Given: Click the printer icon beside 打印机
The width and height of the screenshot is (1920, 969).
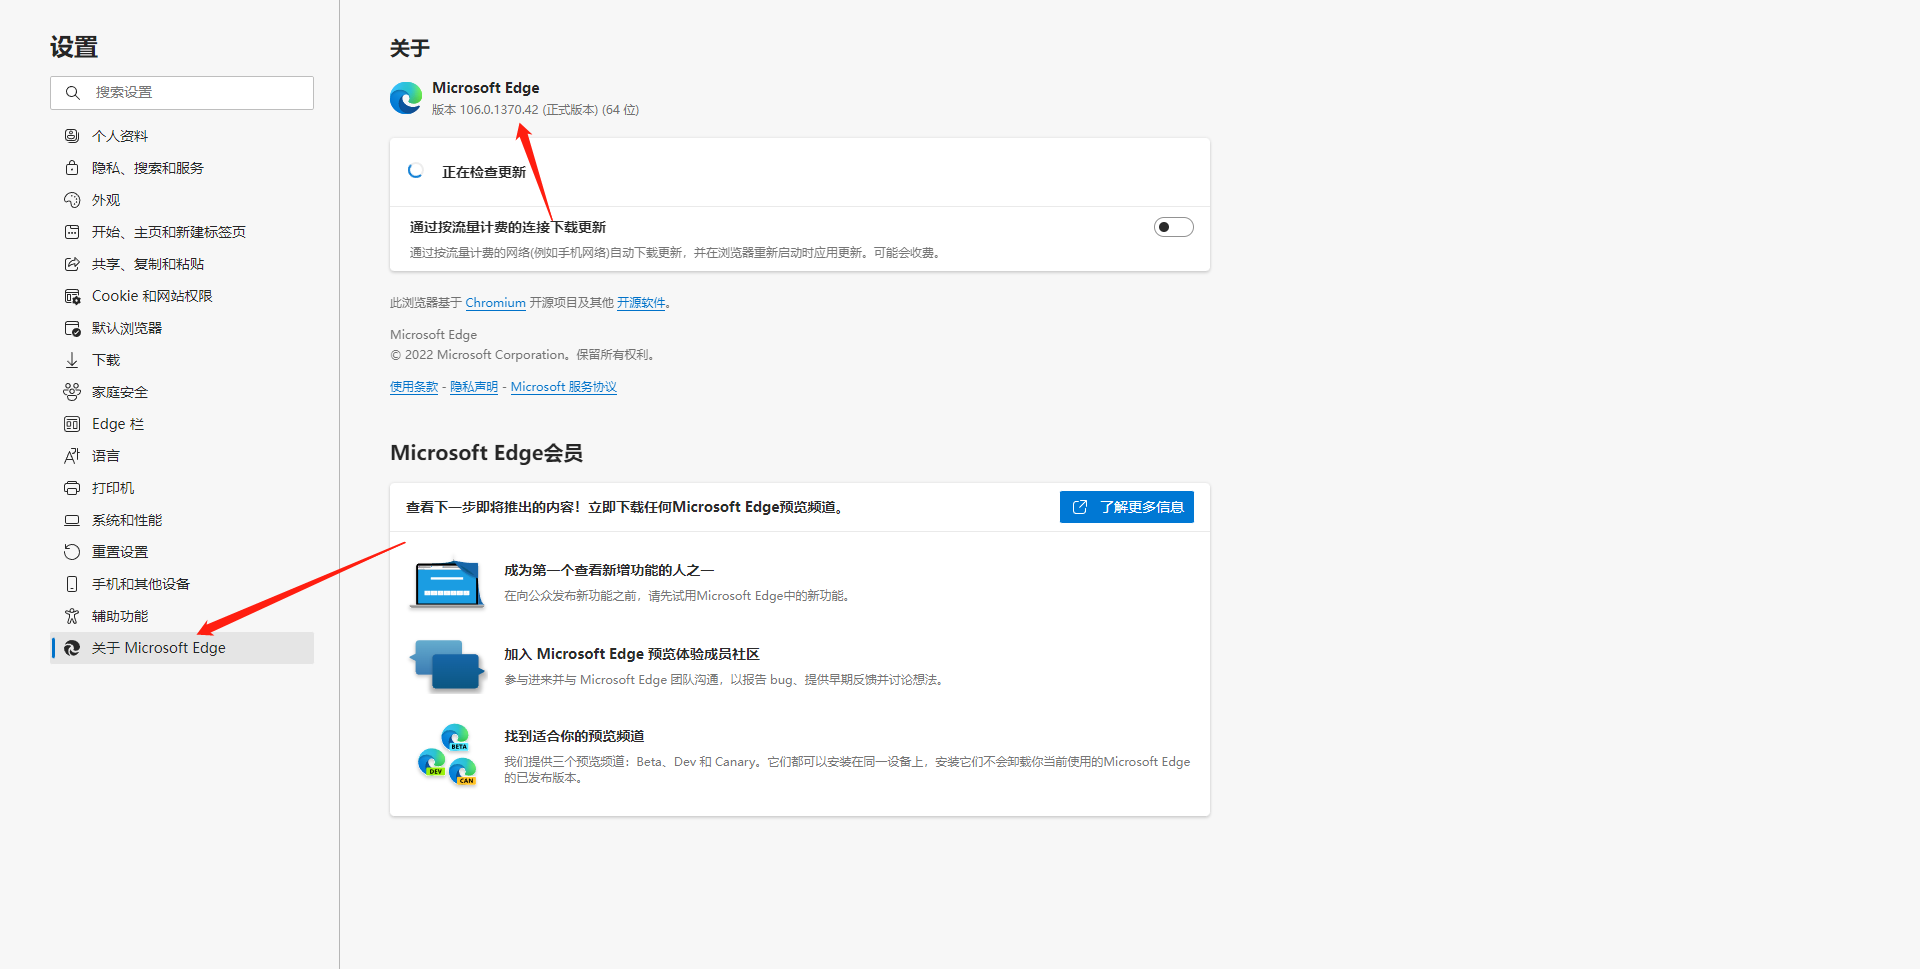Looking at the screenshot, I should point(72,488).
